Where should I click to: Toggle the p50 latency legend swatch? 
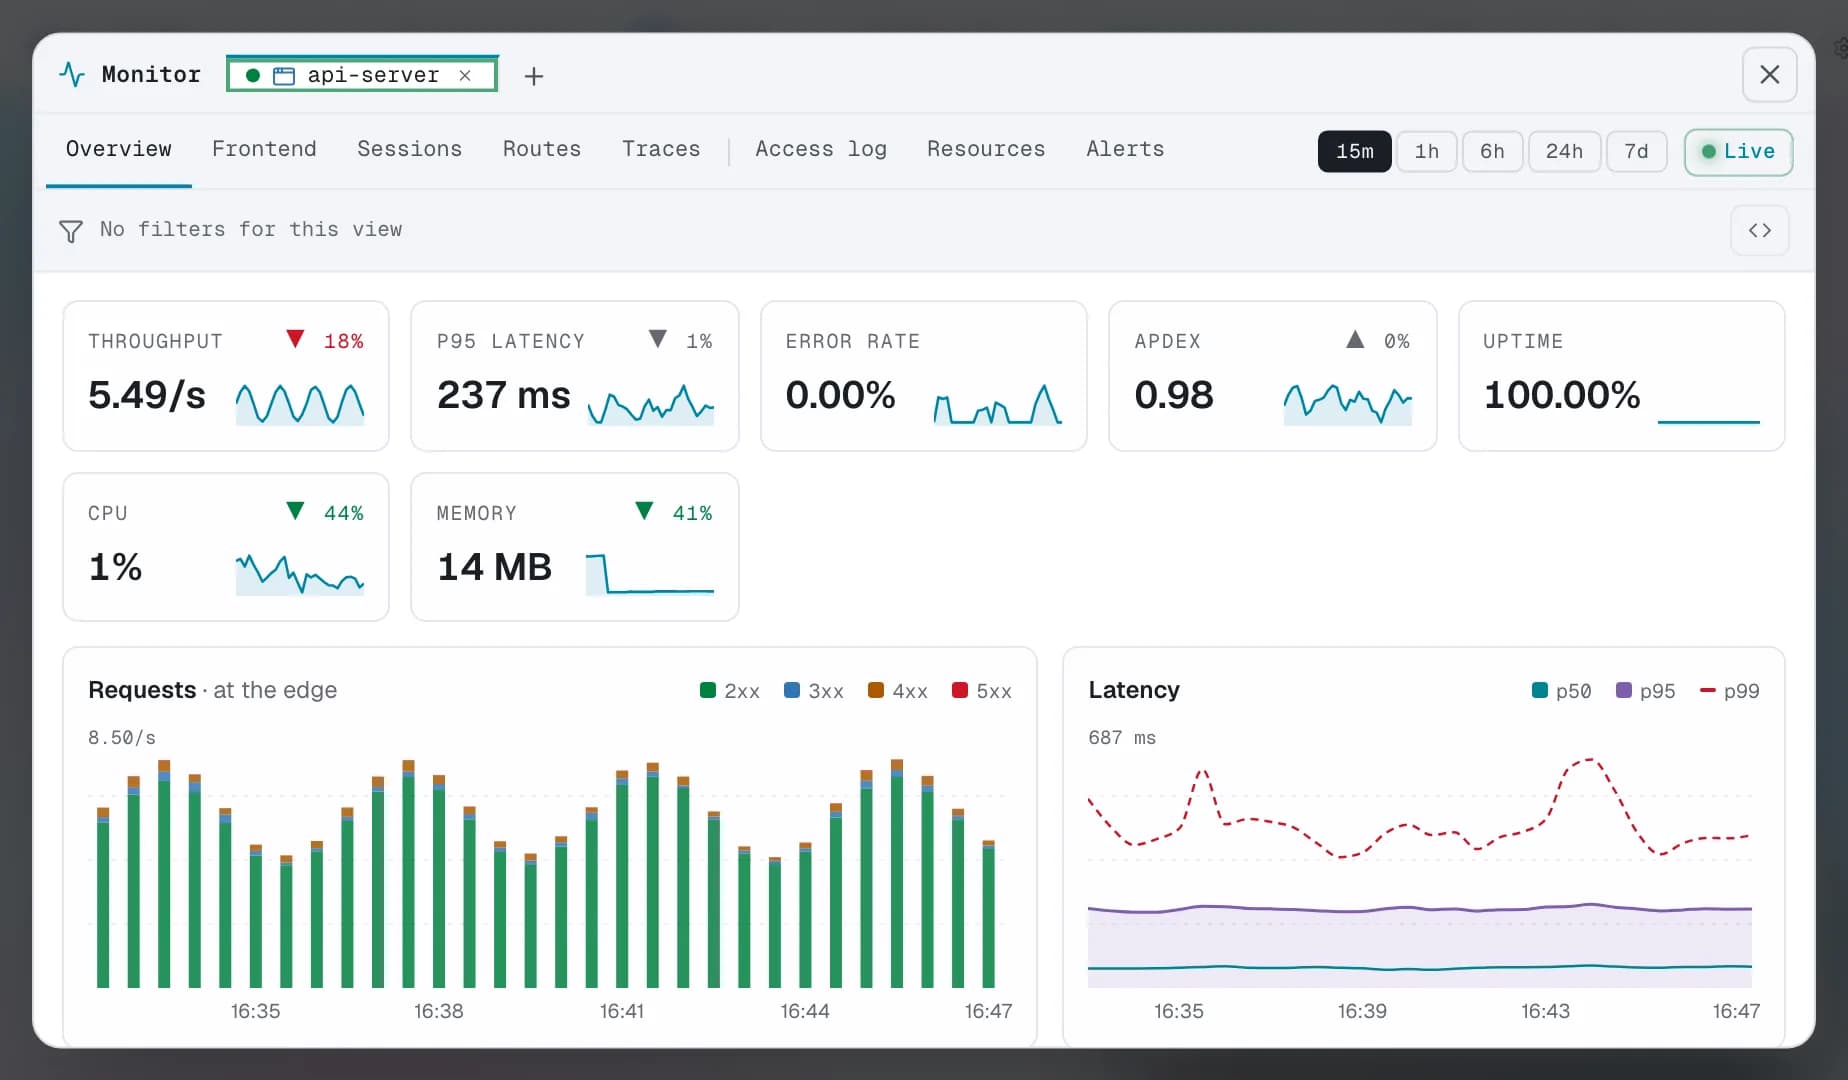1540,690
